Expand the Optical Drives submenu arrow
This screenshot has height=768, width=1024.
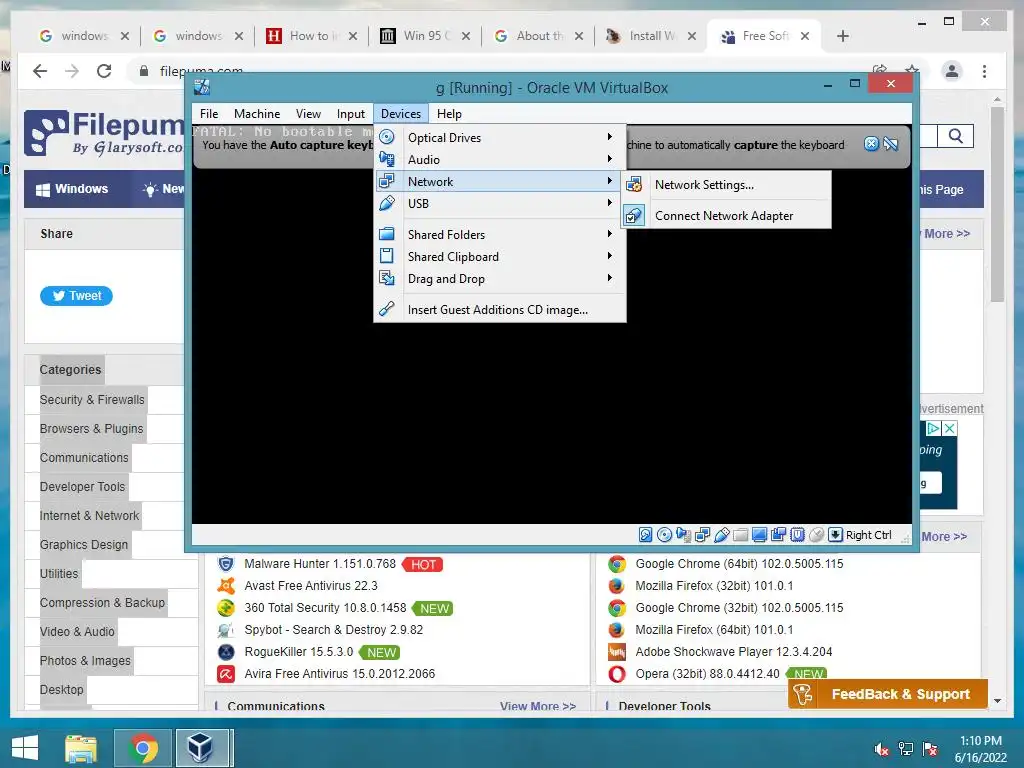pos(609,136)
